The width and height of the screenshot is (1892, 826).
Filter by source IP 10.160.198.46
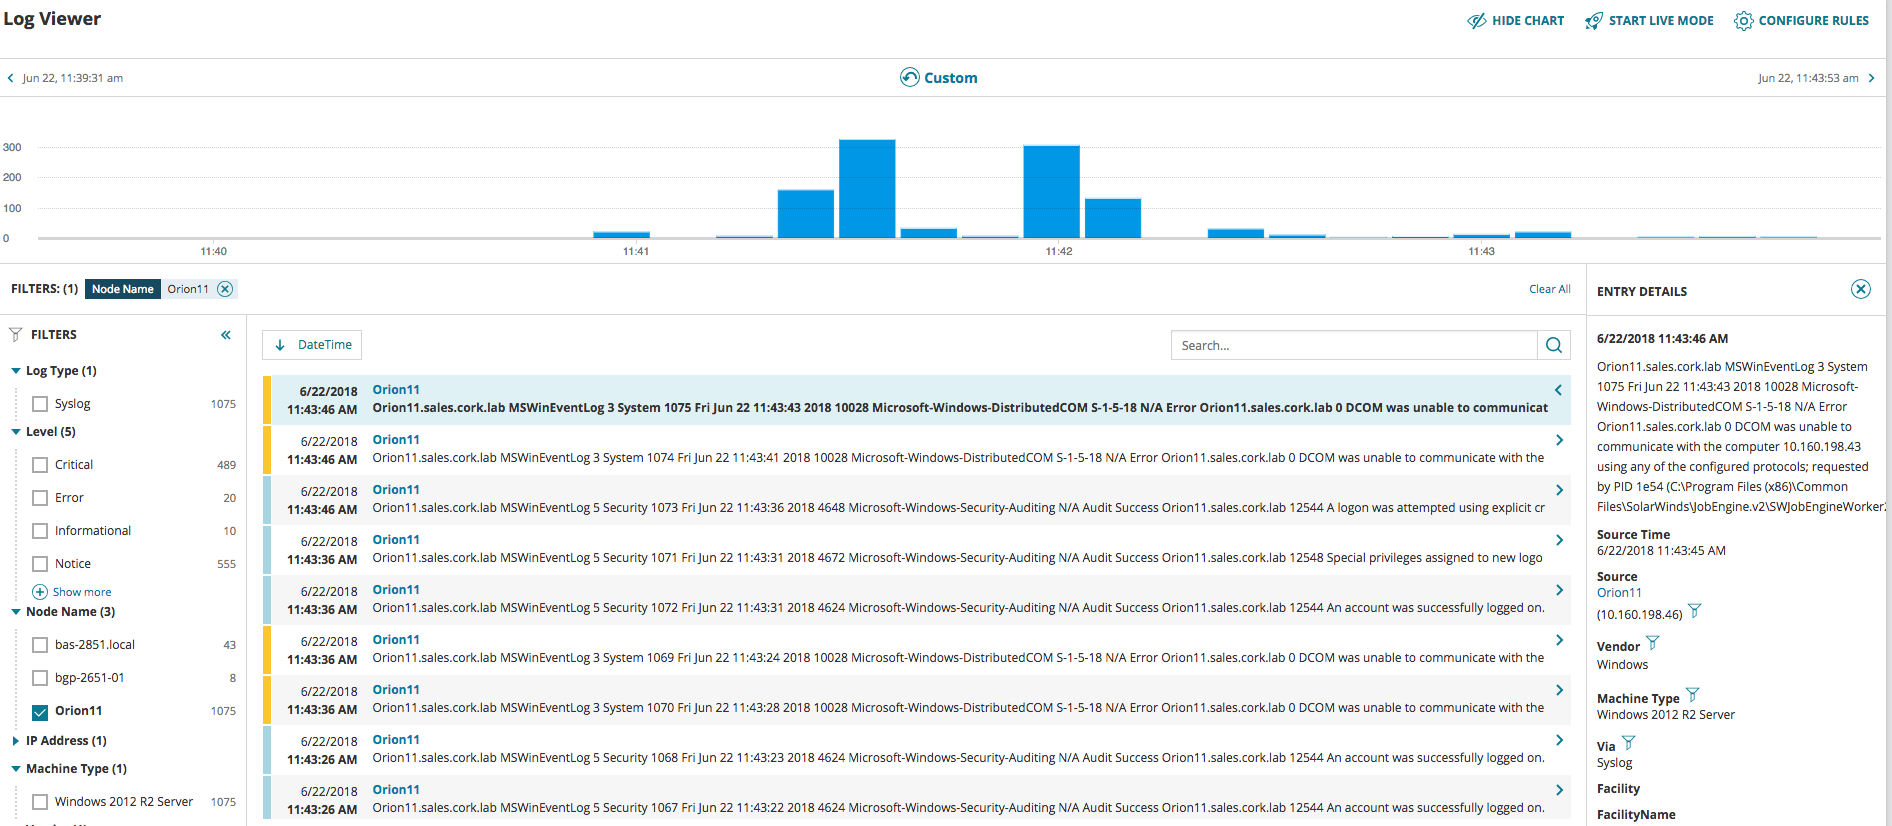(x=1694, y=611)
